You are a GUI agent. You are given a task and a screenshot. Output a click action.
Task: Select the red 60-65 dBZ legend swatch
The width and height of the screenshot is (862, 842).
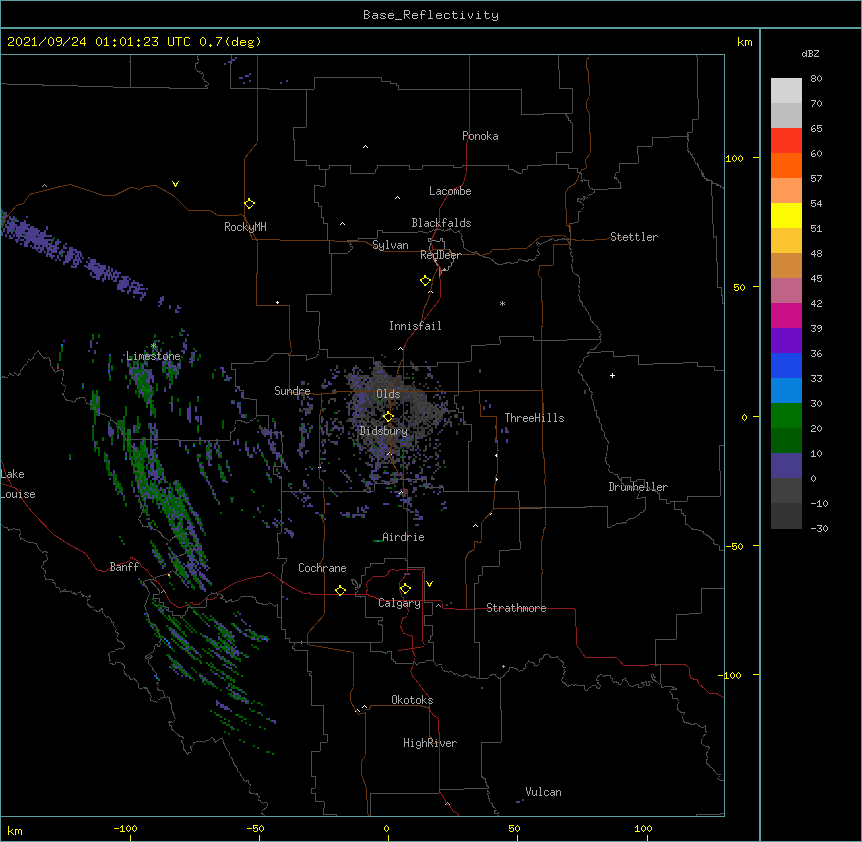coord(786,141)
